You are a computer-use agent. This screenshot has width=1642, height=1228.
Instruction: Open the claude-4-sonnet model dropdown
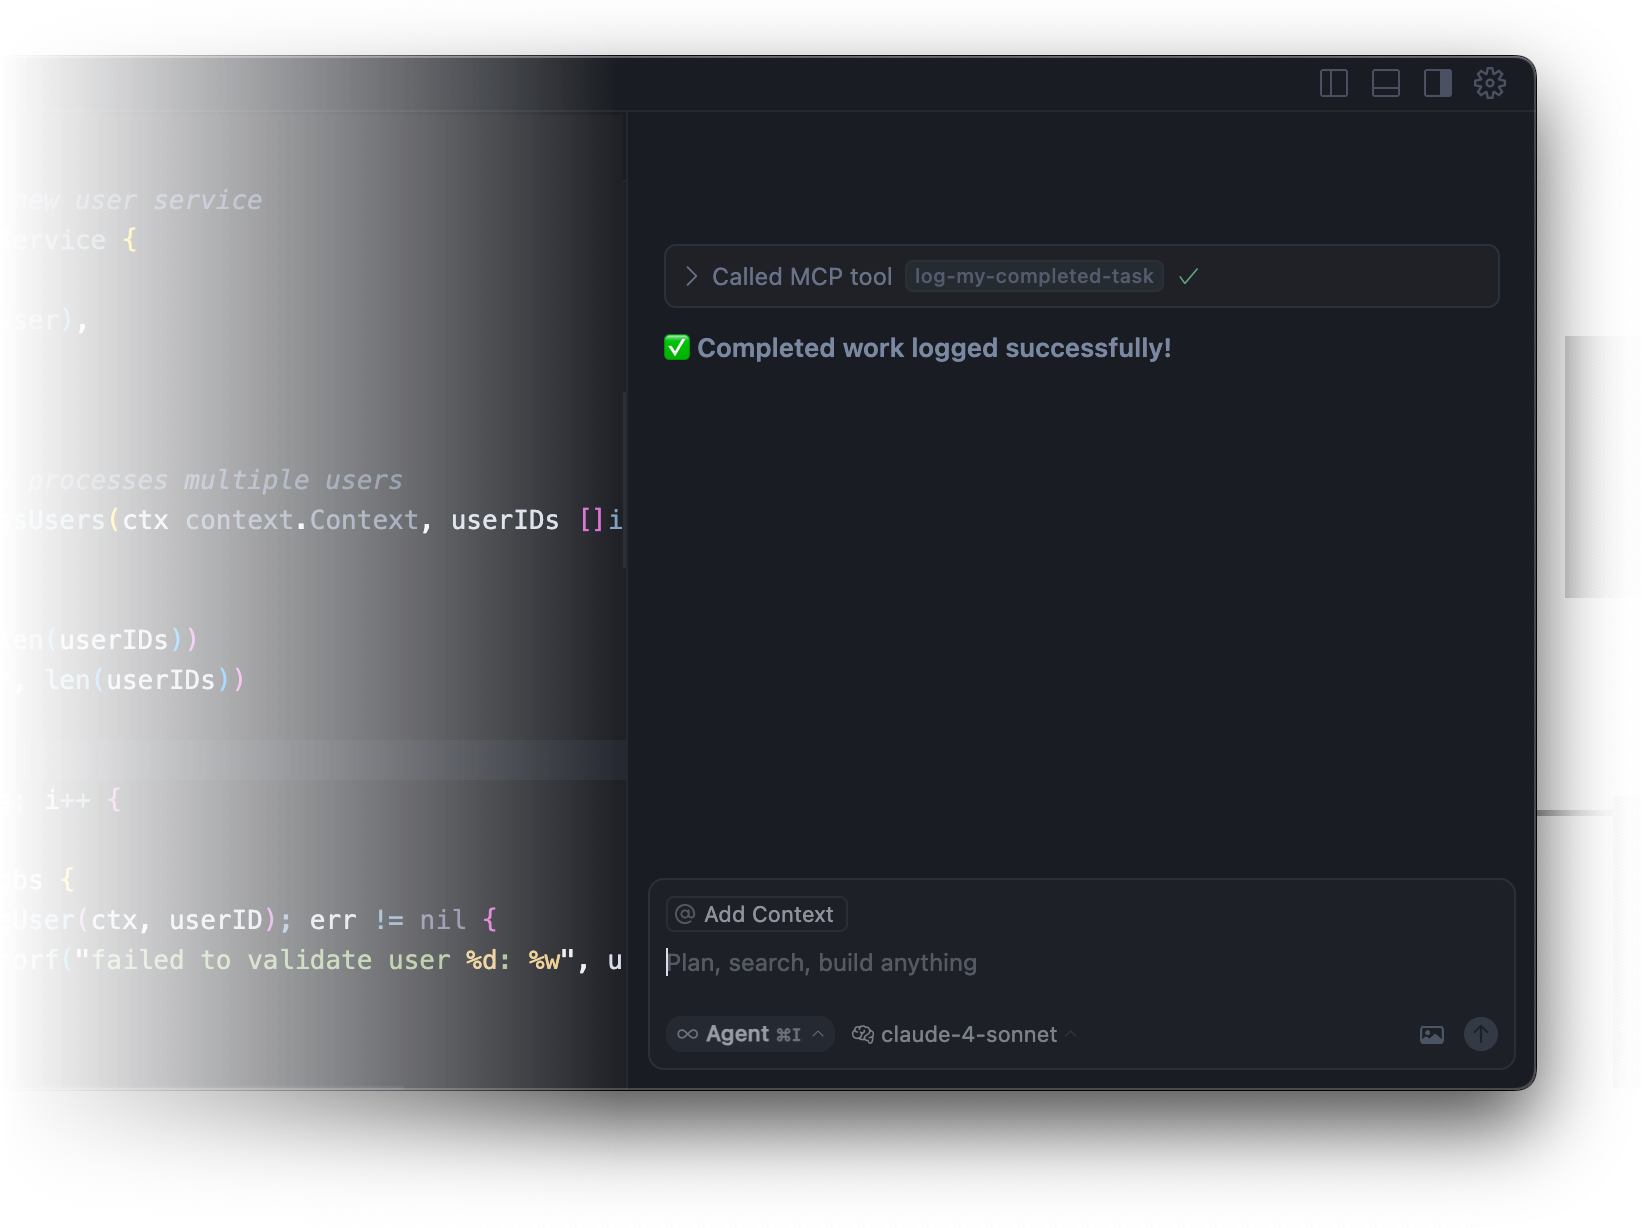coord(964,1034)
